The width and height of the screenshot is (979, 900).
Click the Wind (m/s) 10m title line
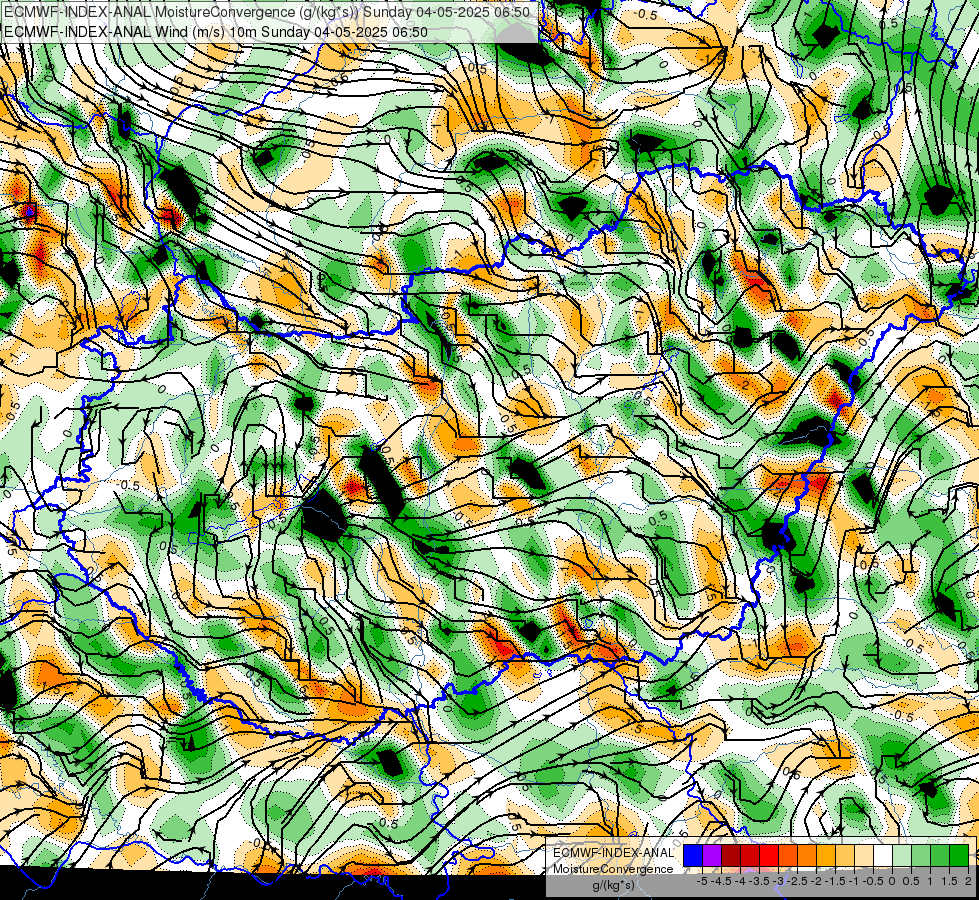pos(216,31)
